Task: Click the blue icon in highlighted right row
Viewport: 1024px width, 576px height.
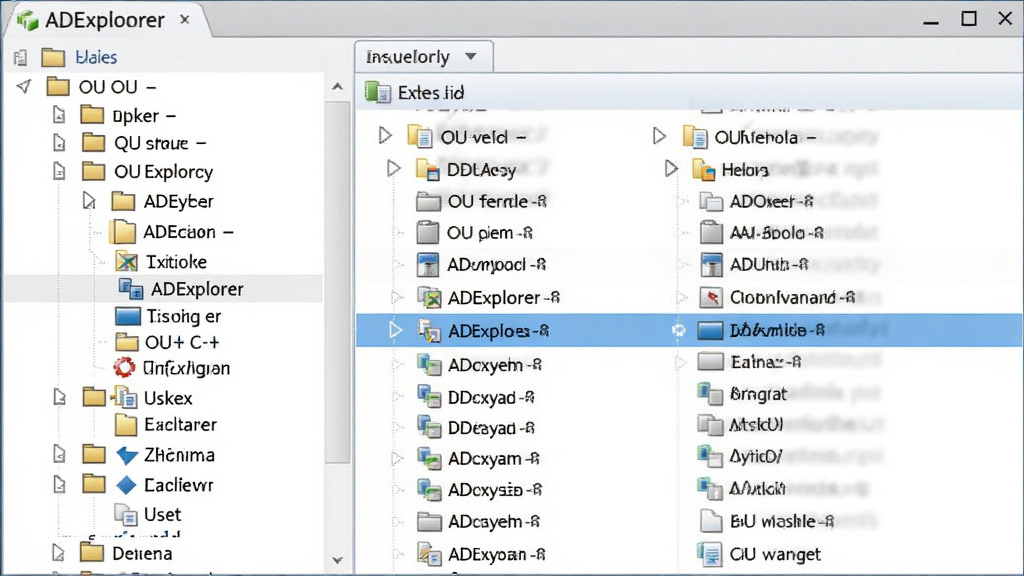Action: [711, 330]
